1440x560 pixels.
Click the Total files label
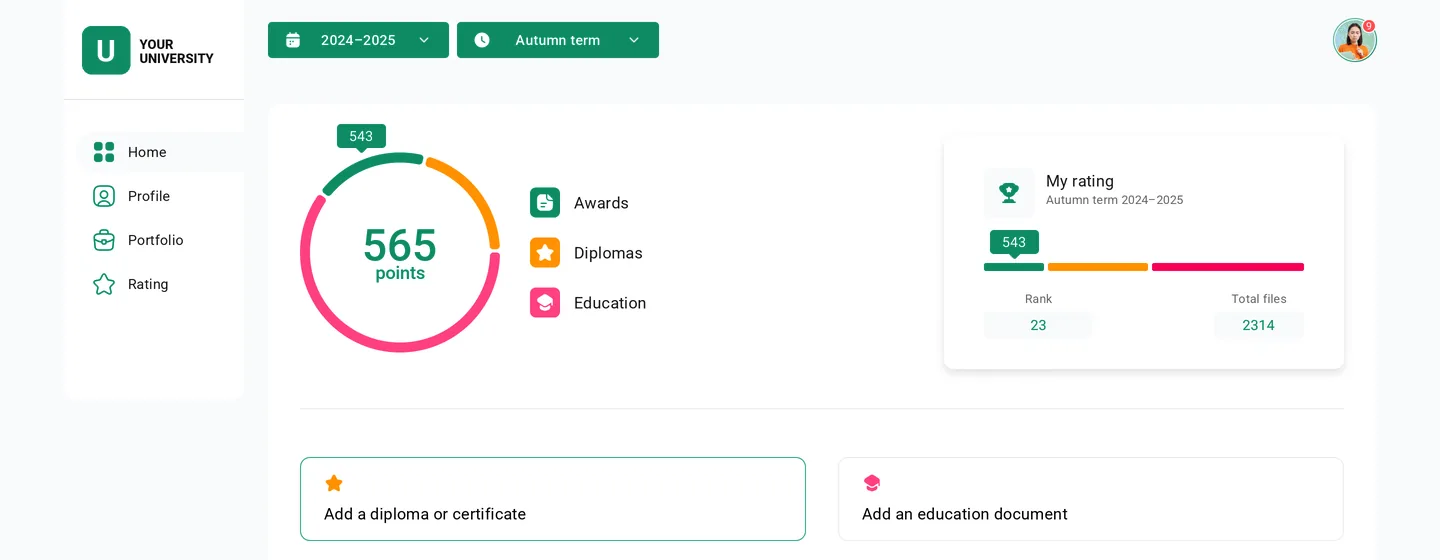pyautogui.click(x=1259, y=299)
